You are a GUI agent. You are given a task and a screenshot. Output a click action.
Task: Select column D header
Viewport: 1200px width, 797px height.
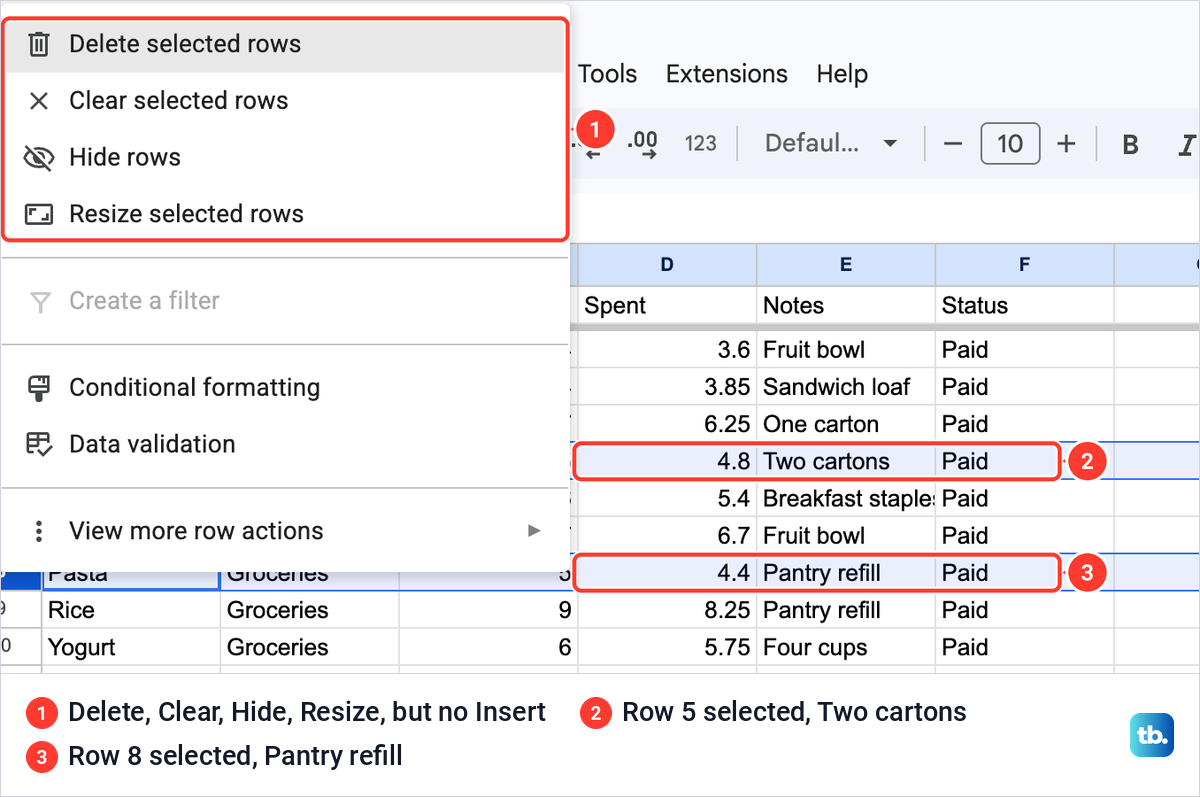[667, 265]
